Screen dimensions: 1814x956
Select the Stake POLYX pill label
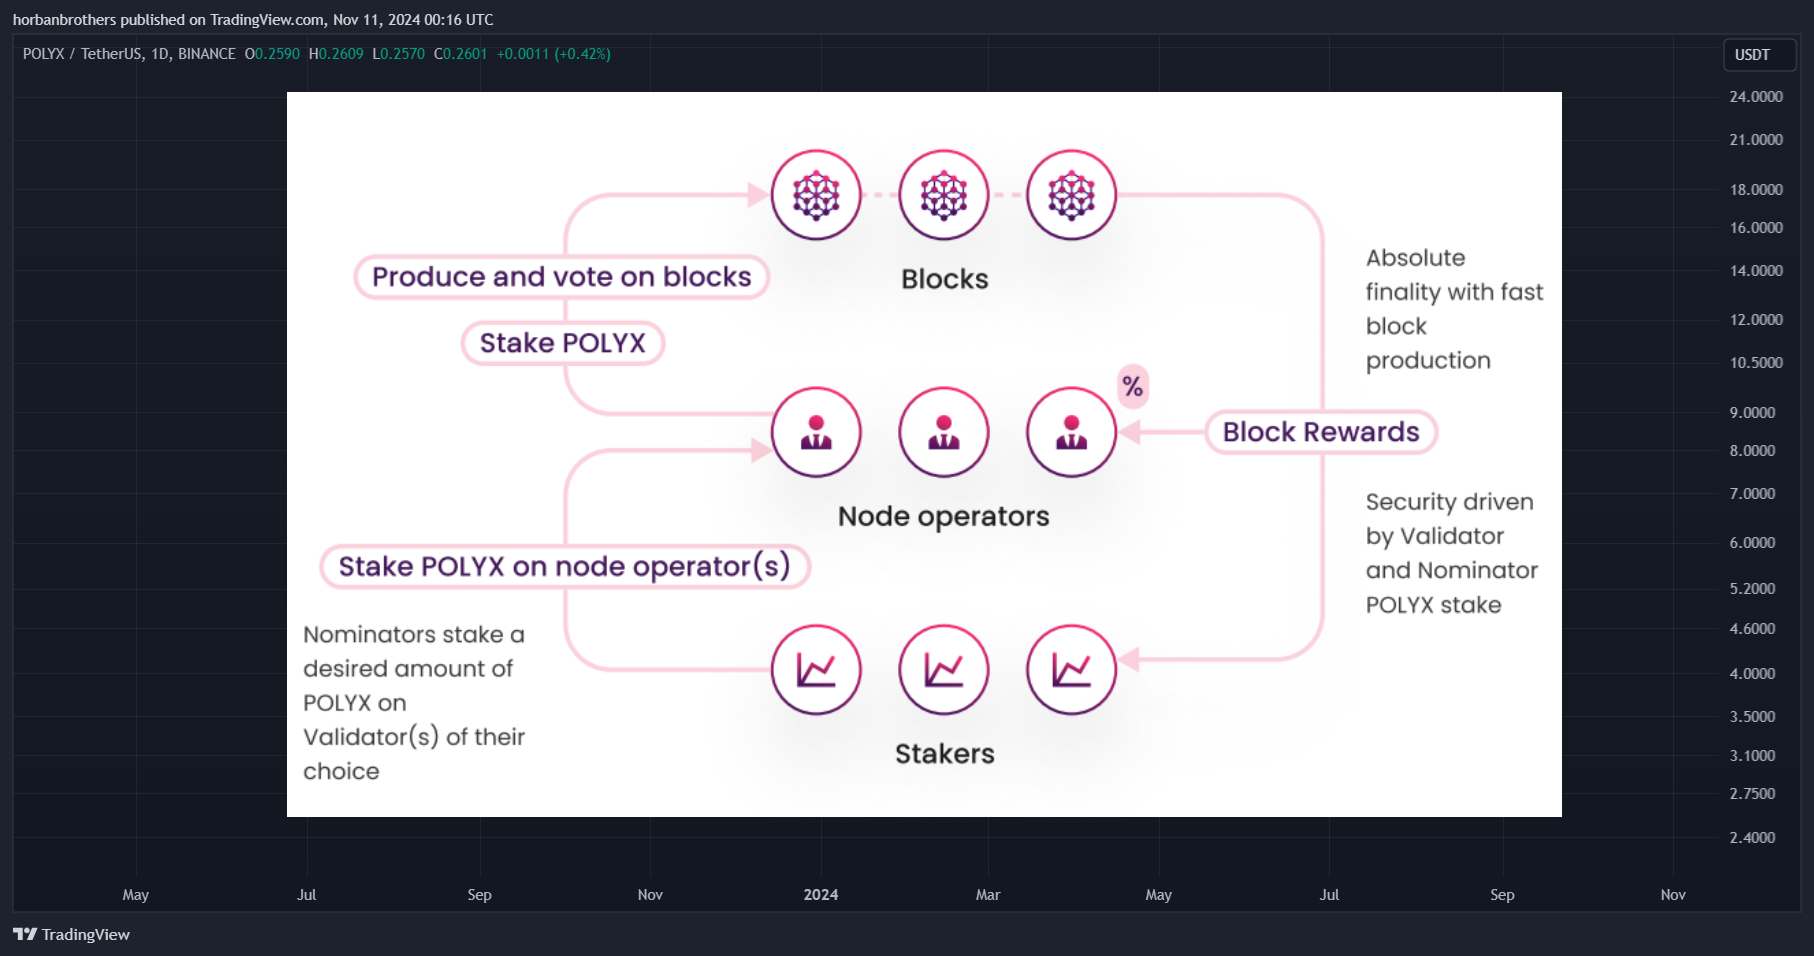563,343
